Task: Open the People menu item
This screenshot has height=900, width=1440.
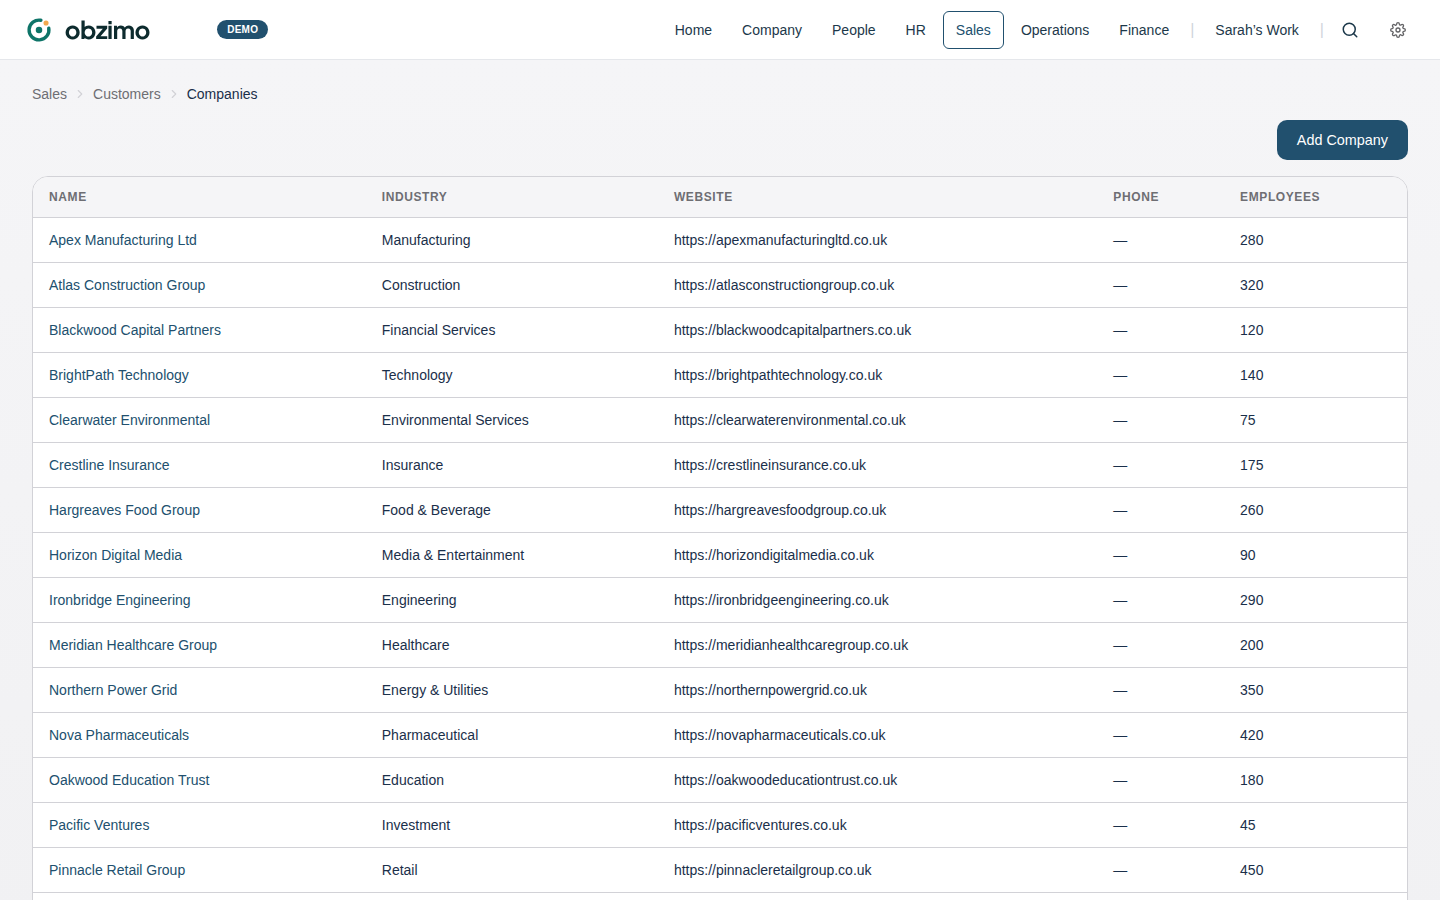Action: [x=853, y=30]
